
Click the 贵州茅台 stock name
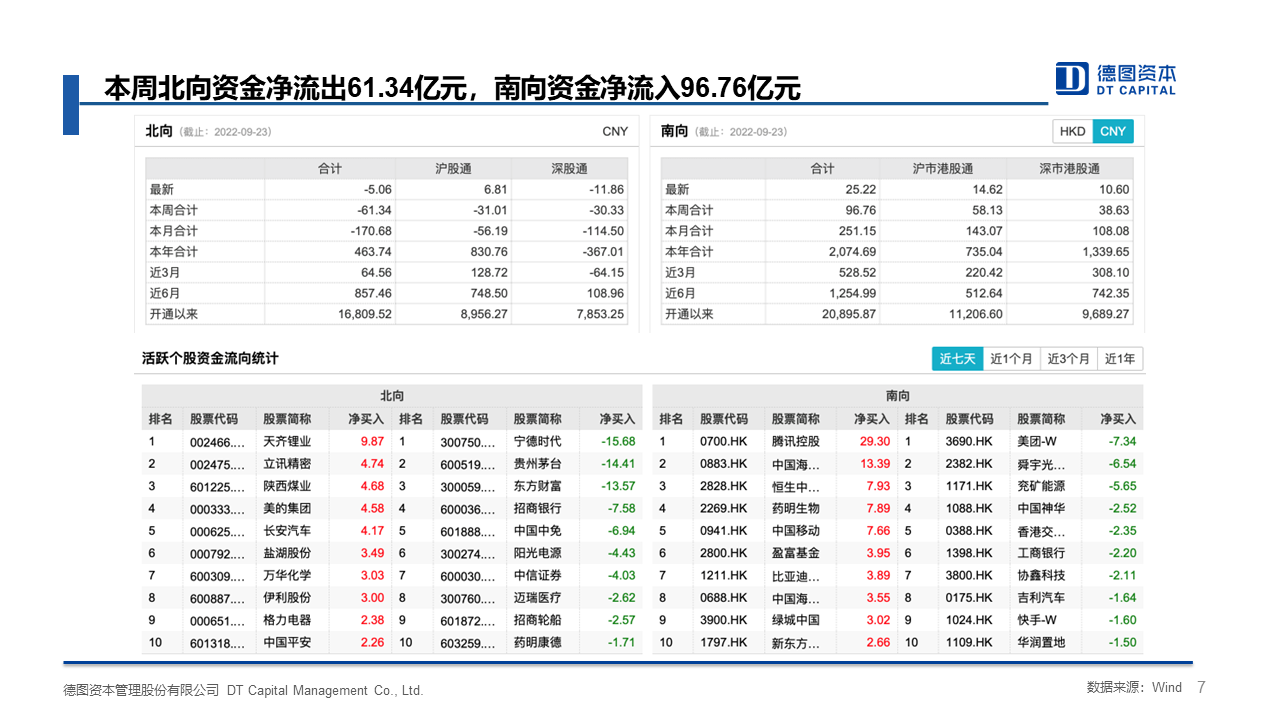[538, 464]
